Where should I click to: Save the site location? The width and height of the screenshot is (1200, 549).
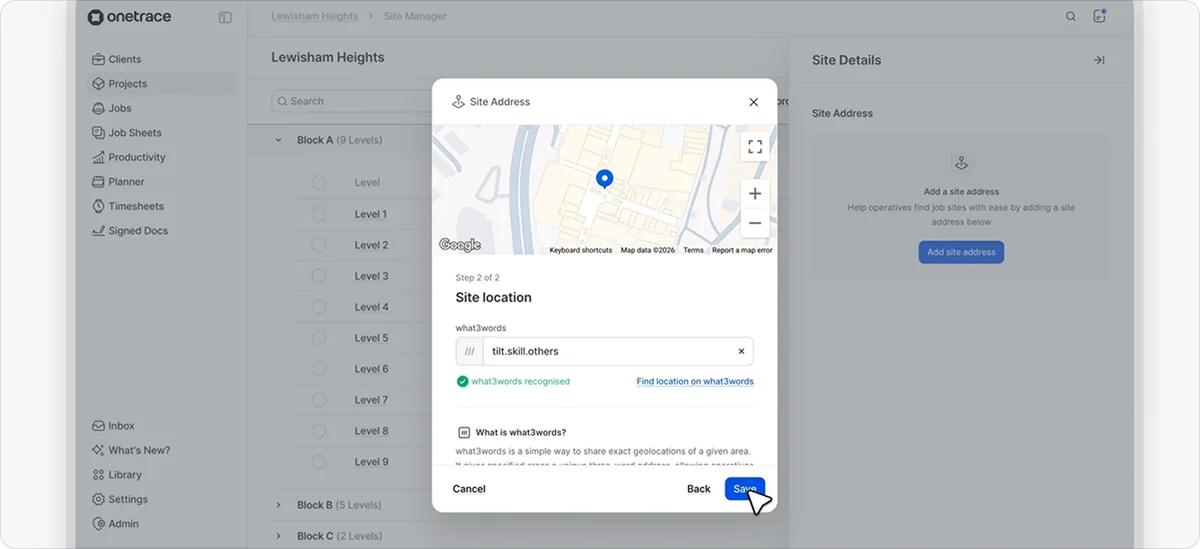click(745, 489)
